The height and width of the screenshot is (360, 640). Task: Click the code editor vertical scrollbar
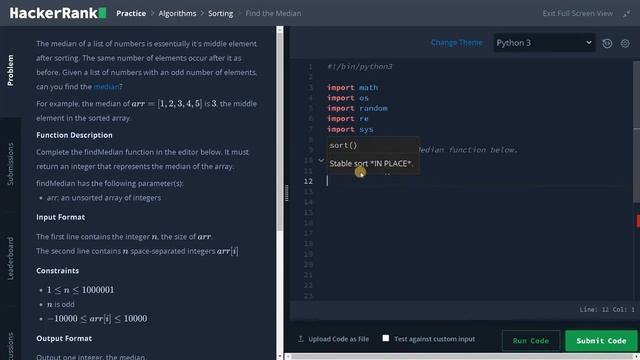pos(636,131)
